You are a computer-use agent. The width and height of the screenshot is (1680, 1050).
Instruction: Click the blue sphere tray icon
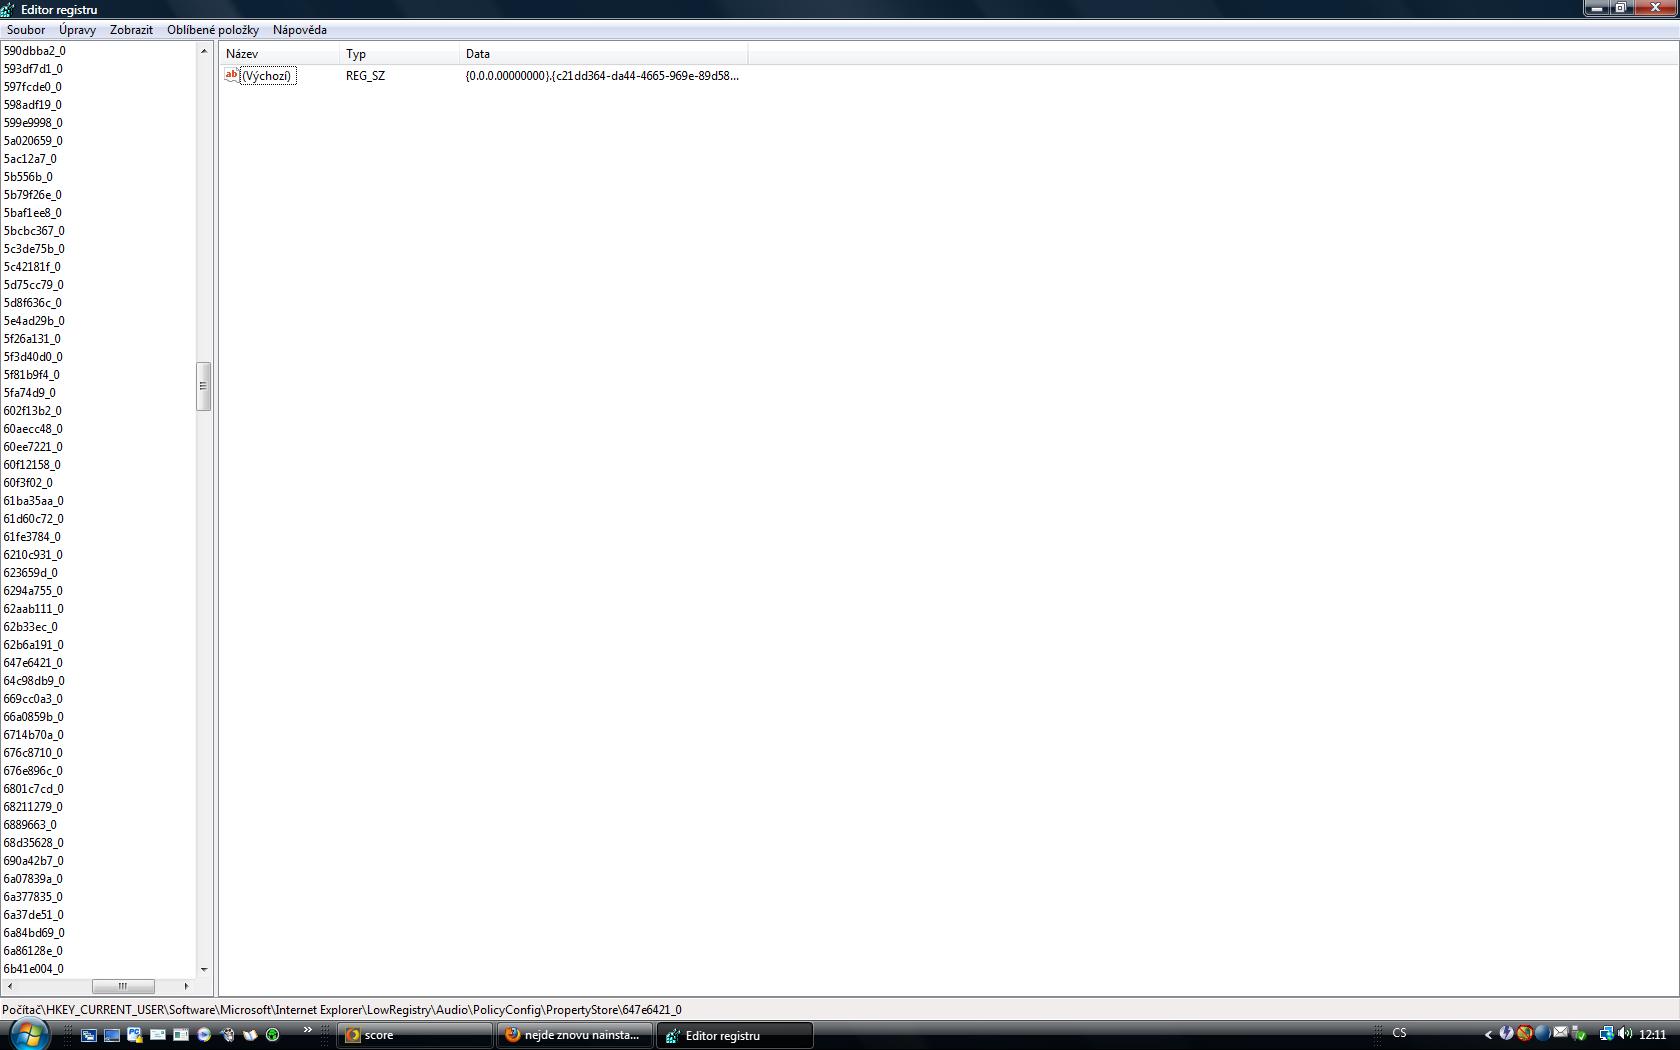1543,1033
